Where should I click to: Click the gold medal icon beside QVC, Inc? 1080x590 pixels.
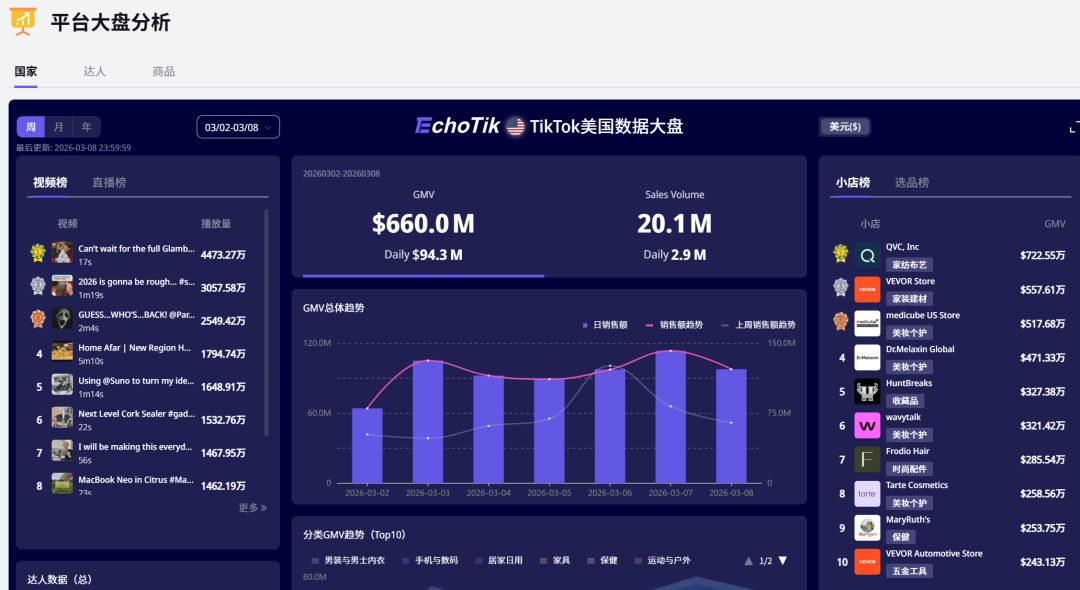pos(840,254)
